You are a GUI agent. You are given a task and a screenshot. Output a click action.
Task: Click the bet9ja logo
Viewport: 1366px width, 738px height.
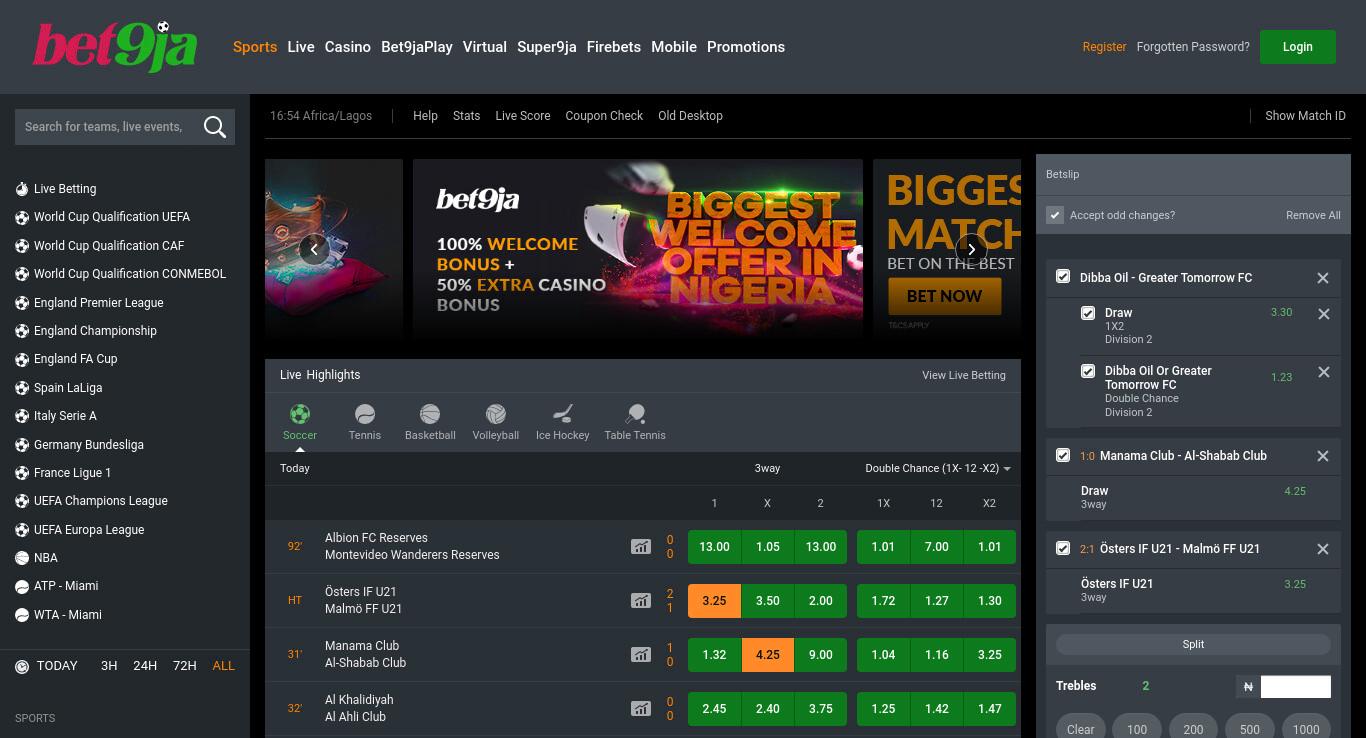(x=115, y=47)
